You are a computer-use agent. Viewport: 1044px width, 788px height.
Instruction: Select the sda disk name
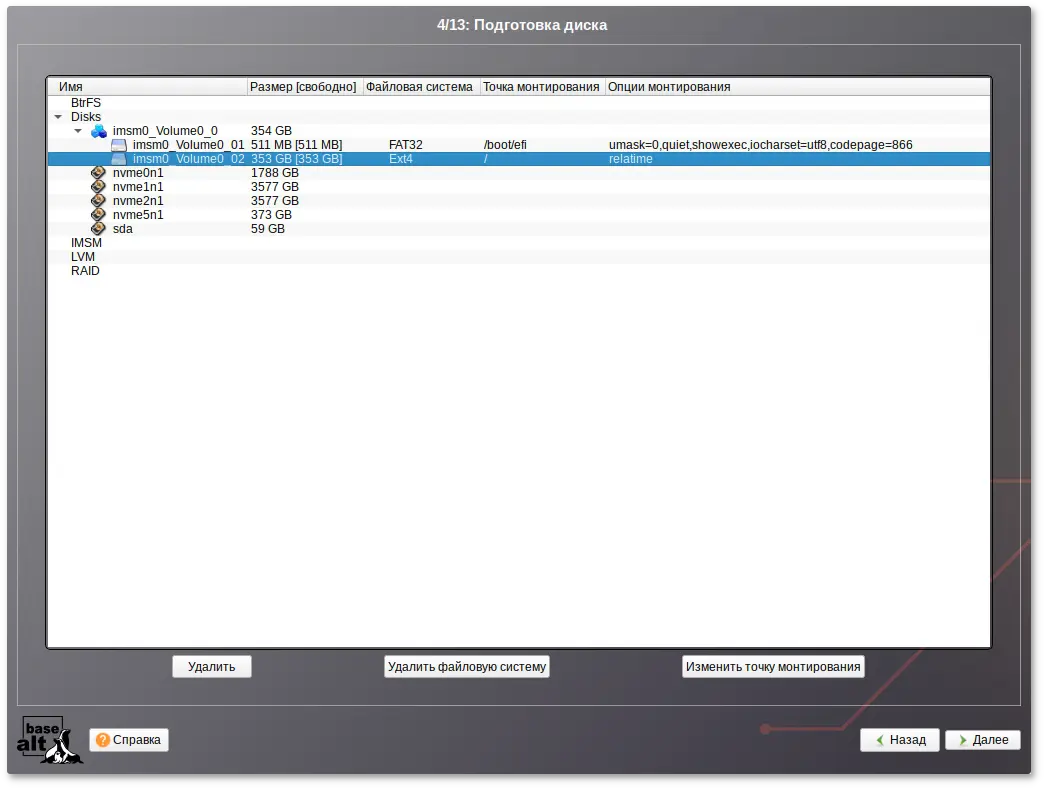[x=123, y=229]
